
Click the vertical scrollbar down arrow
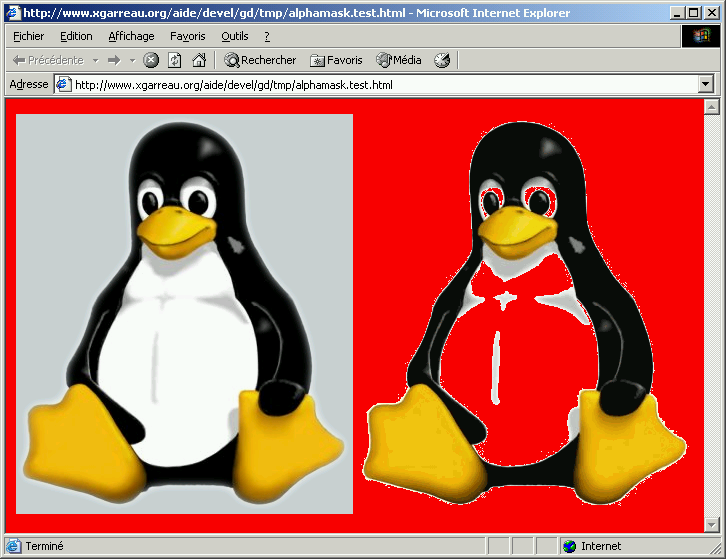(x=711, y=525)
